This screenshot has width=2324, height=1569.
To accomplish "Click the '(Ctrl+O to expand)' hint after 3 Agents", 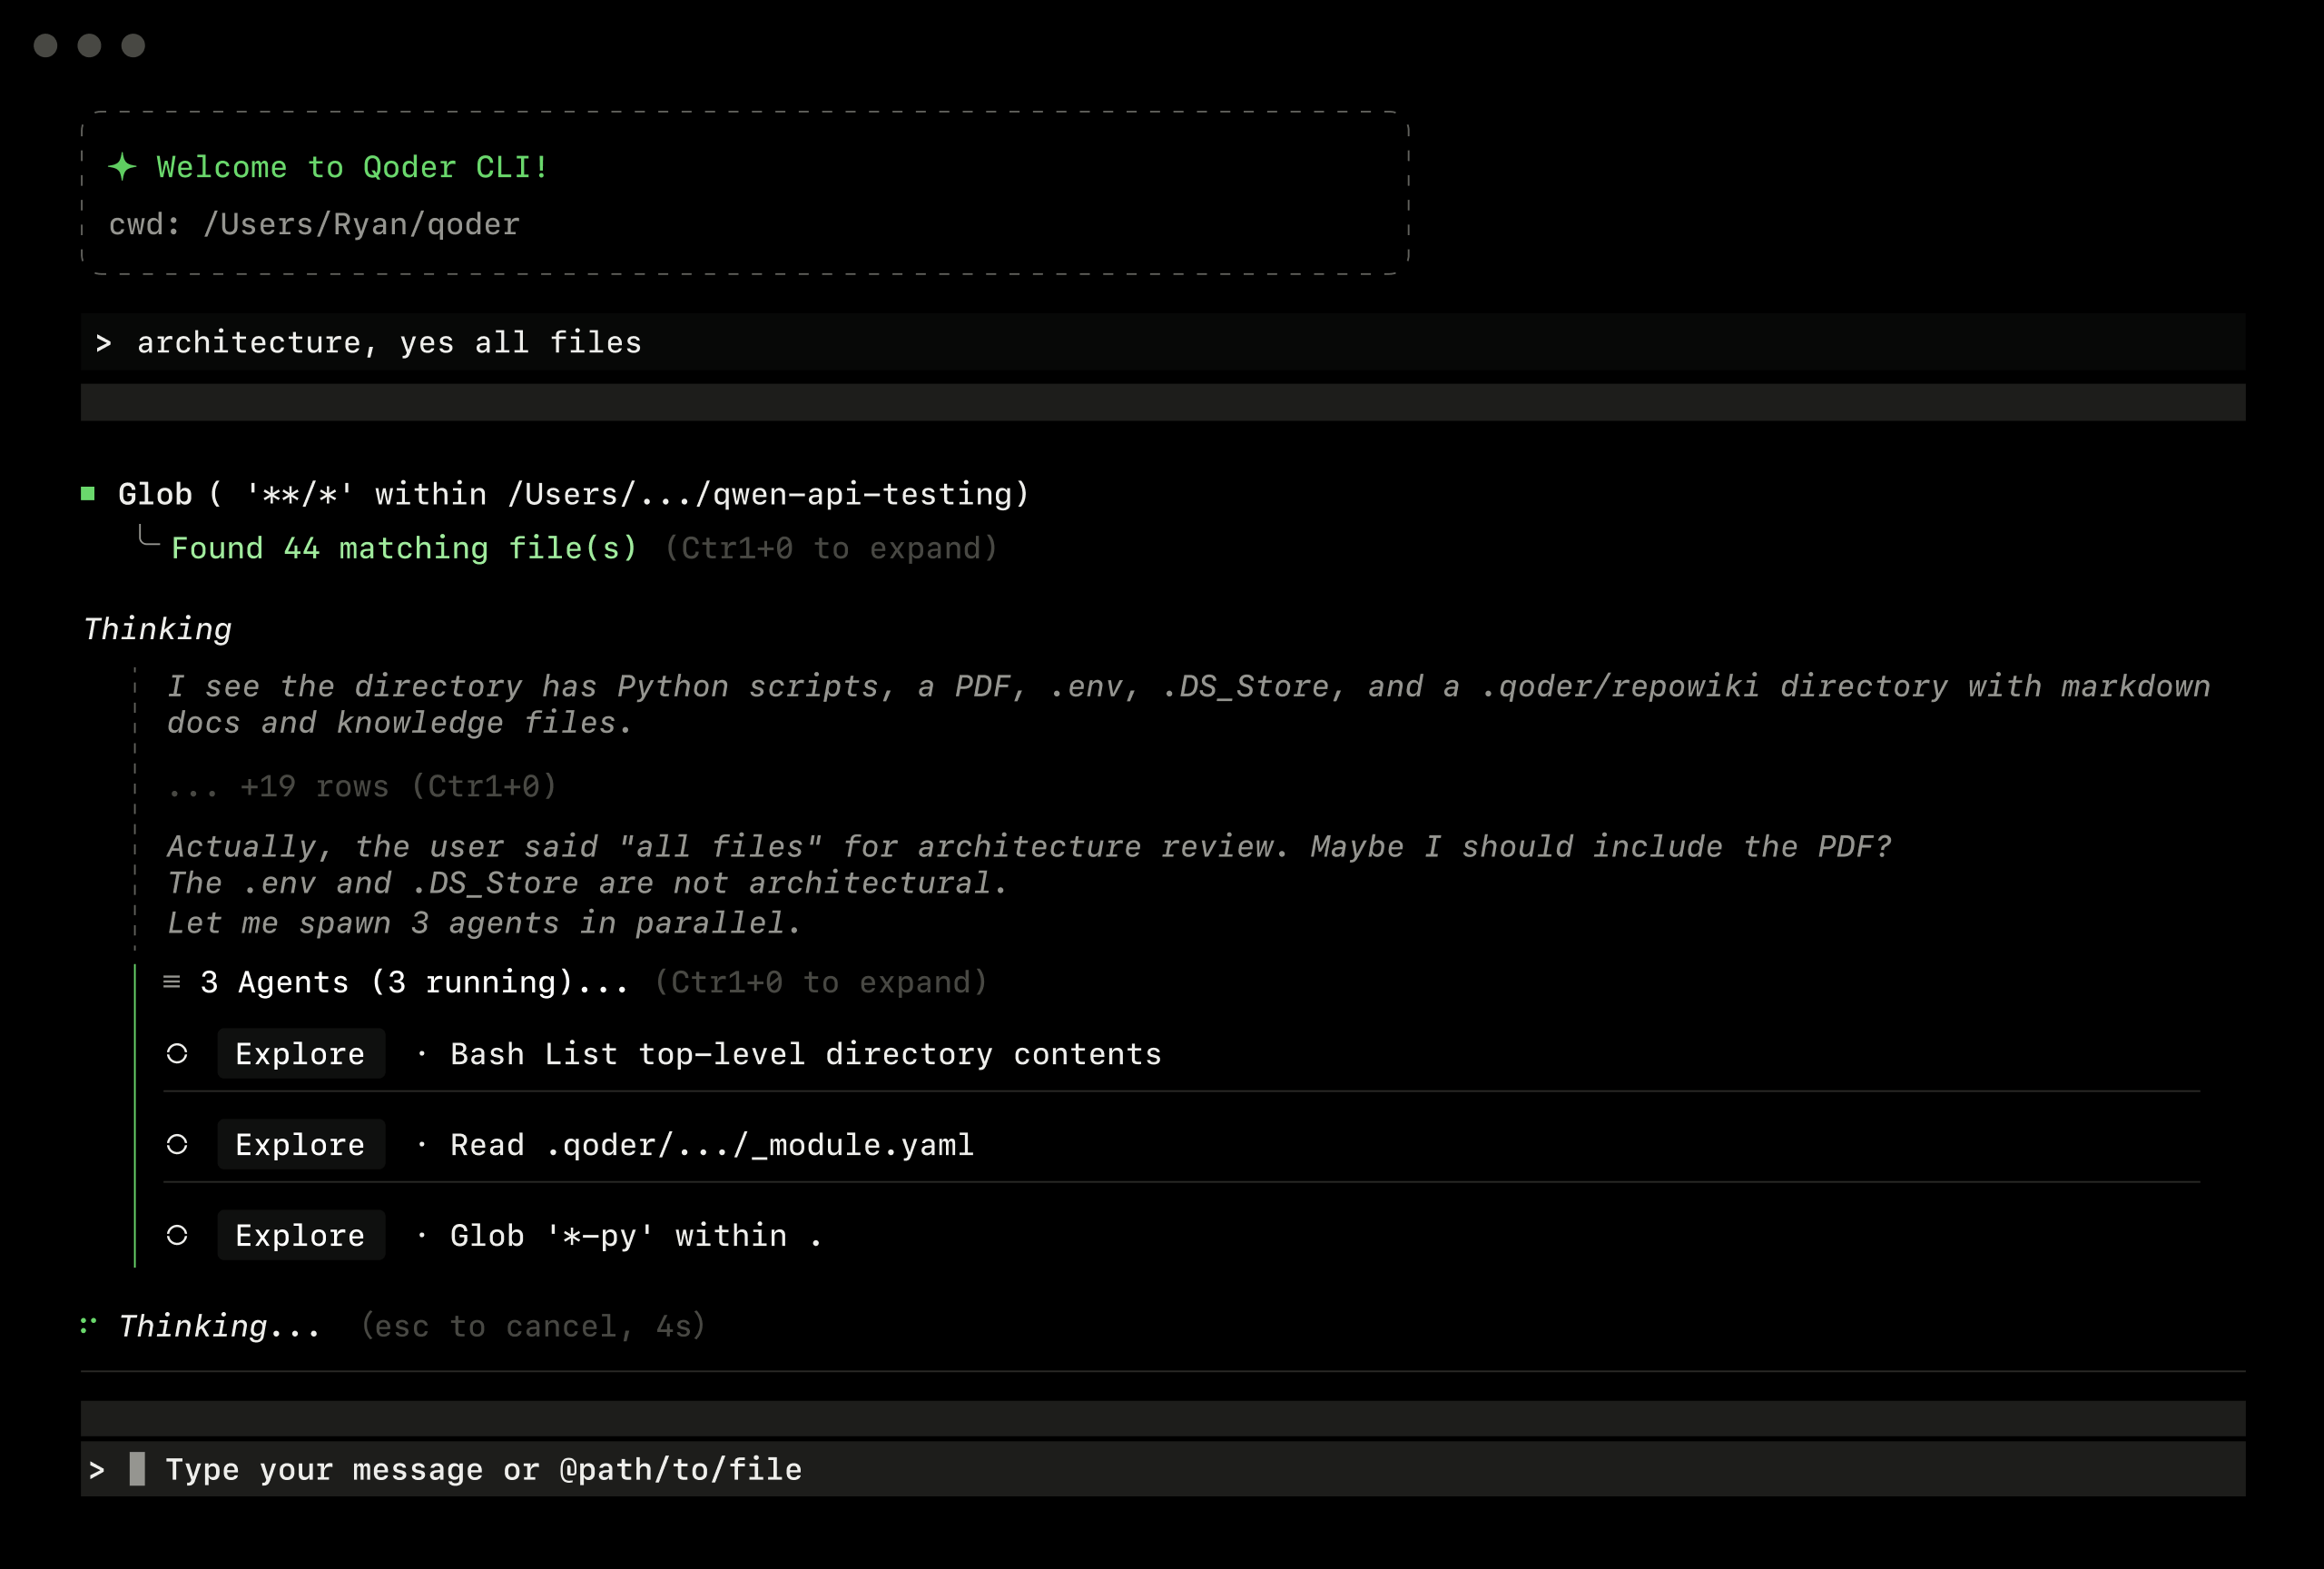I will tap(821, 982).
